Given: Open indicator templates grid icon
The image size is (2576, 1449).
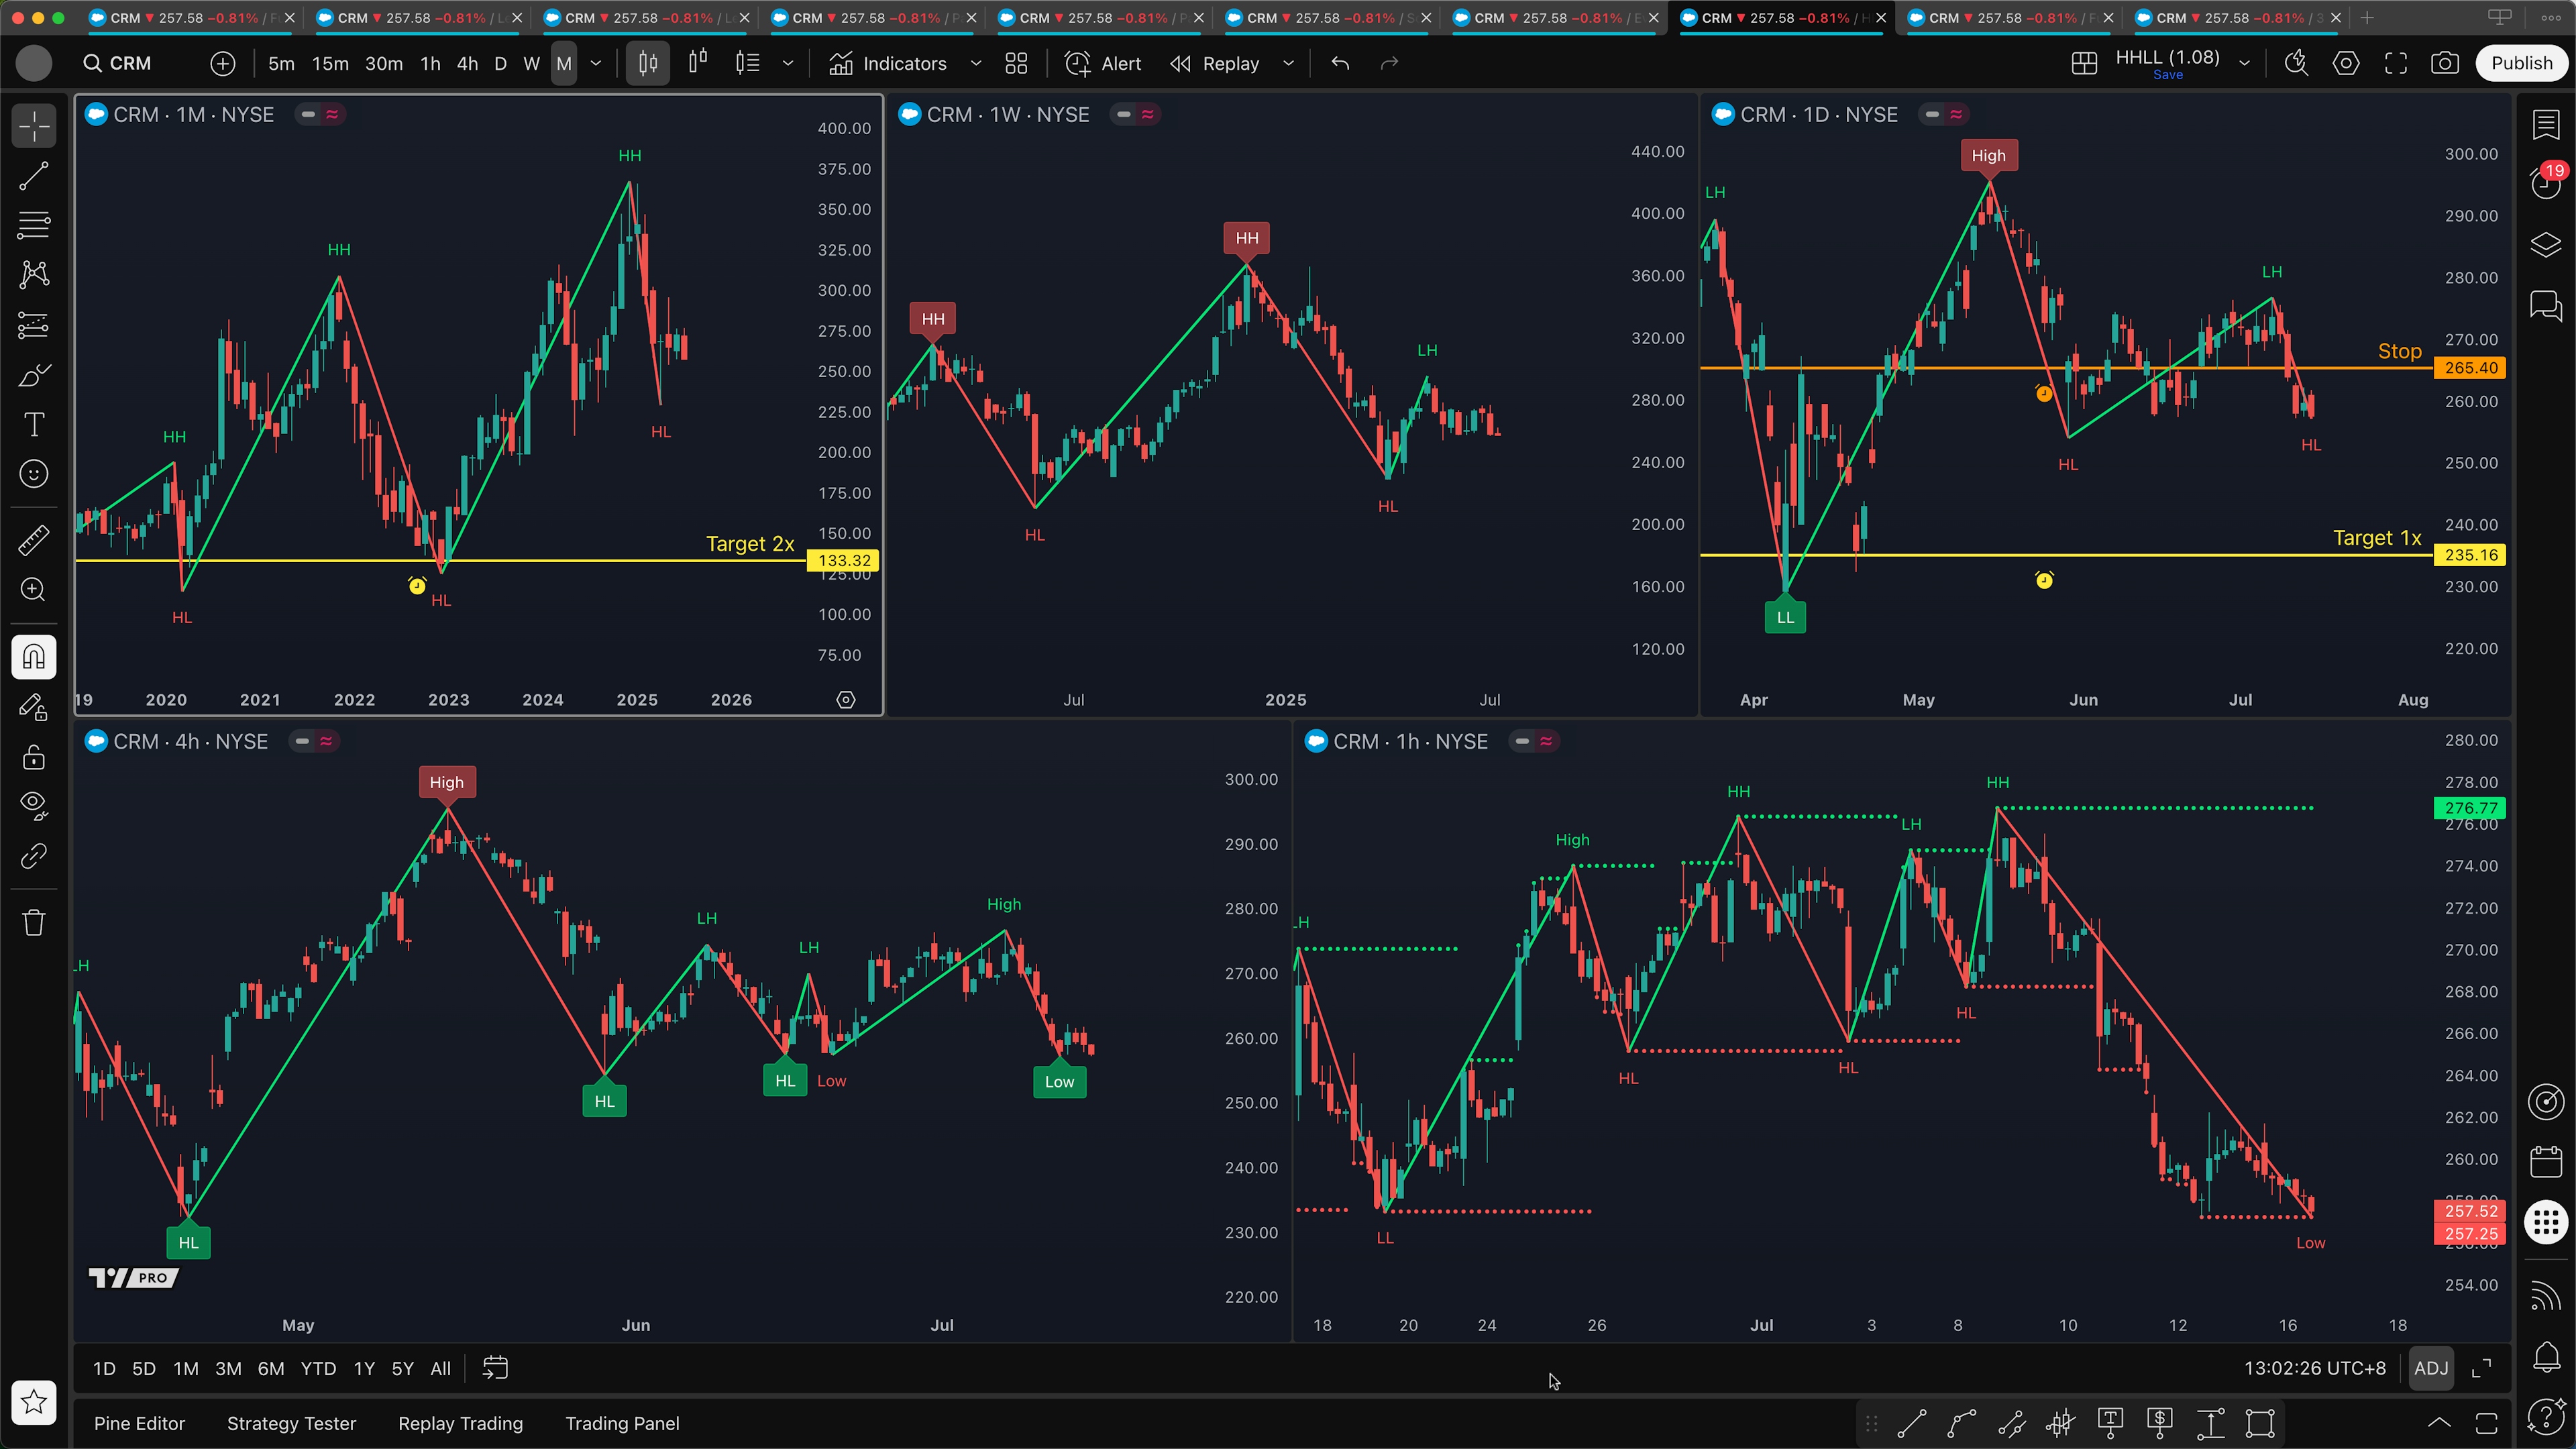Looking at the screenshot, I should (1016, 63).
